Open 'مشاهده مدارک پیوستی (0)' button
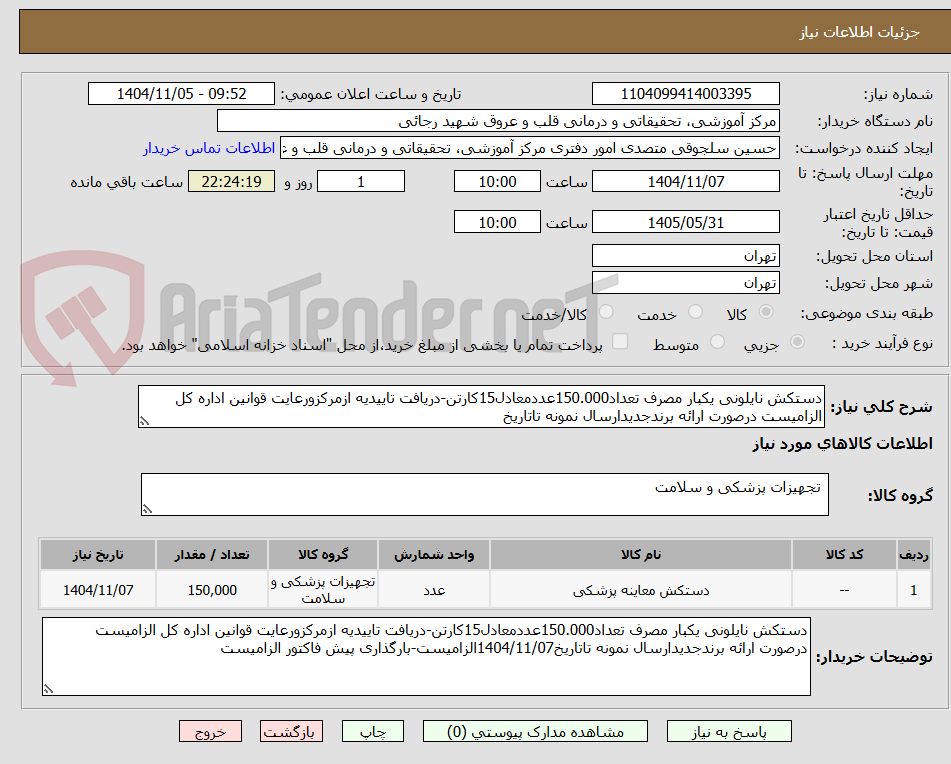 click(x=535, y=731)
